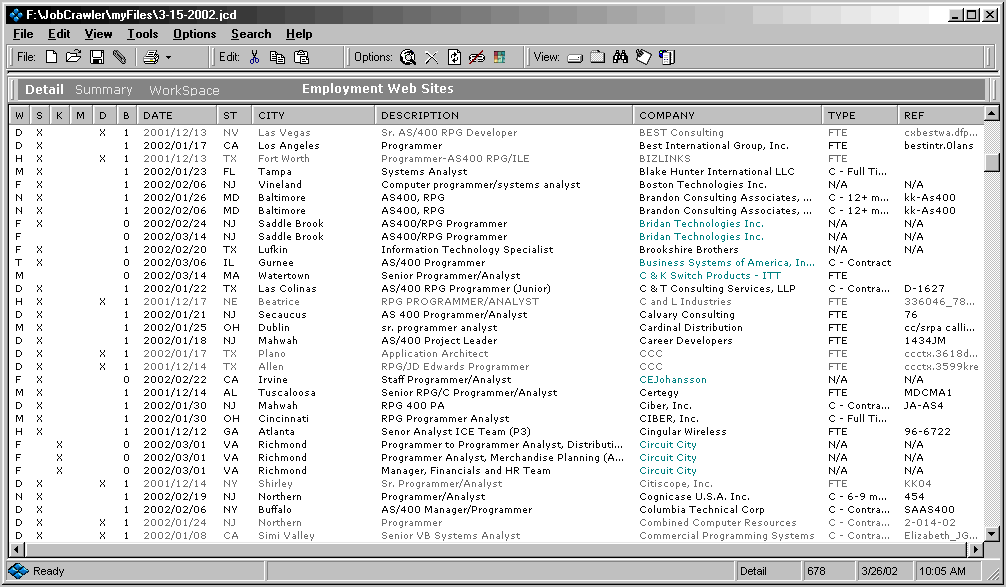The width and height of the screenshot is (1006, 587).
Task: Click the W column header
Action: click(x=19, y=115)
